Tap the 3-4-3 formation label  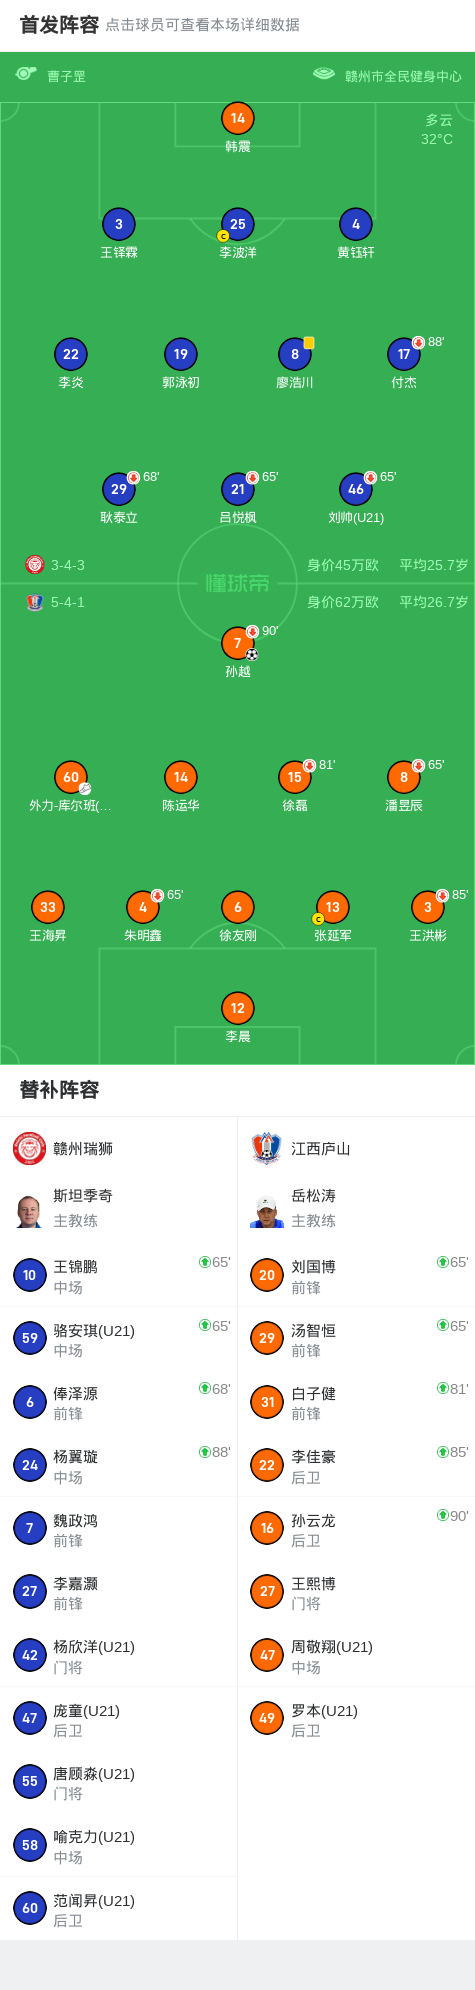[68, 565]
